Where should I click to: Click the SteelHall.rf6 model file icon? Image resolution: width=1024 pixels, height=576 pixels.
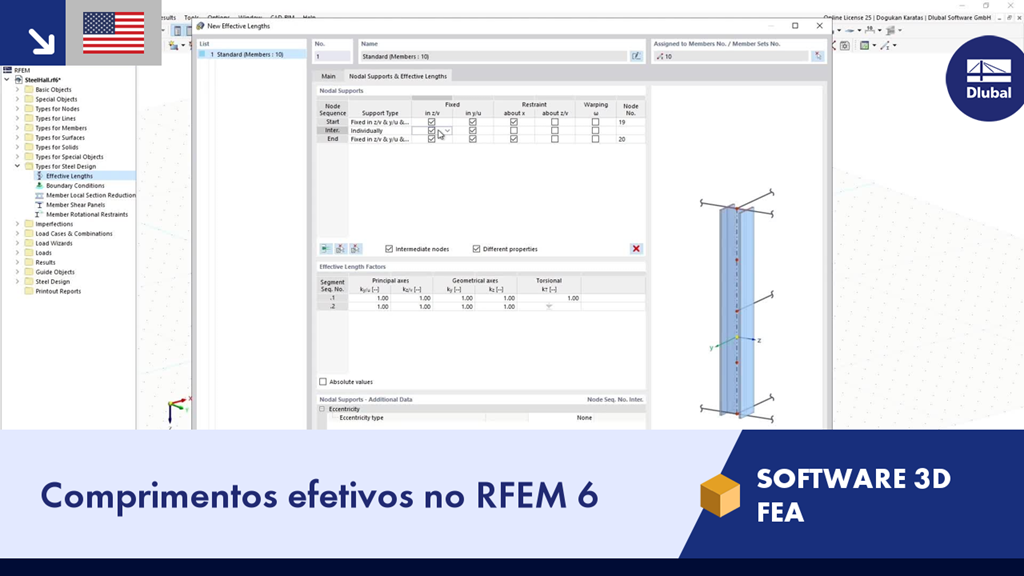[x=18, y=80]
